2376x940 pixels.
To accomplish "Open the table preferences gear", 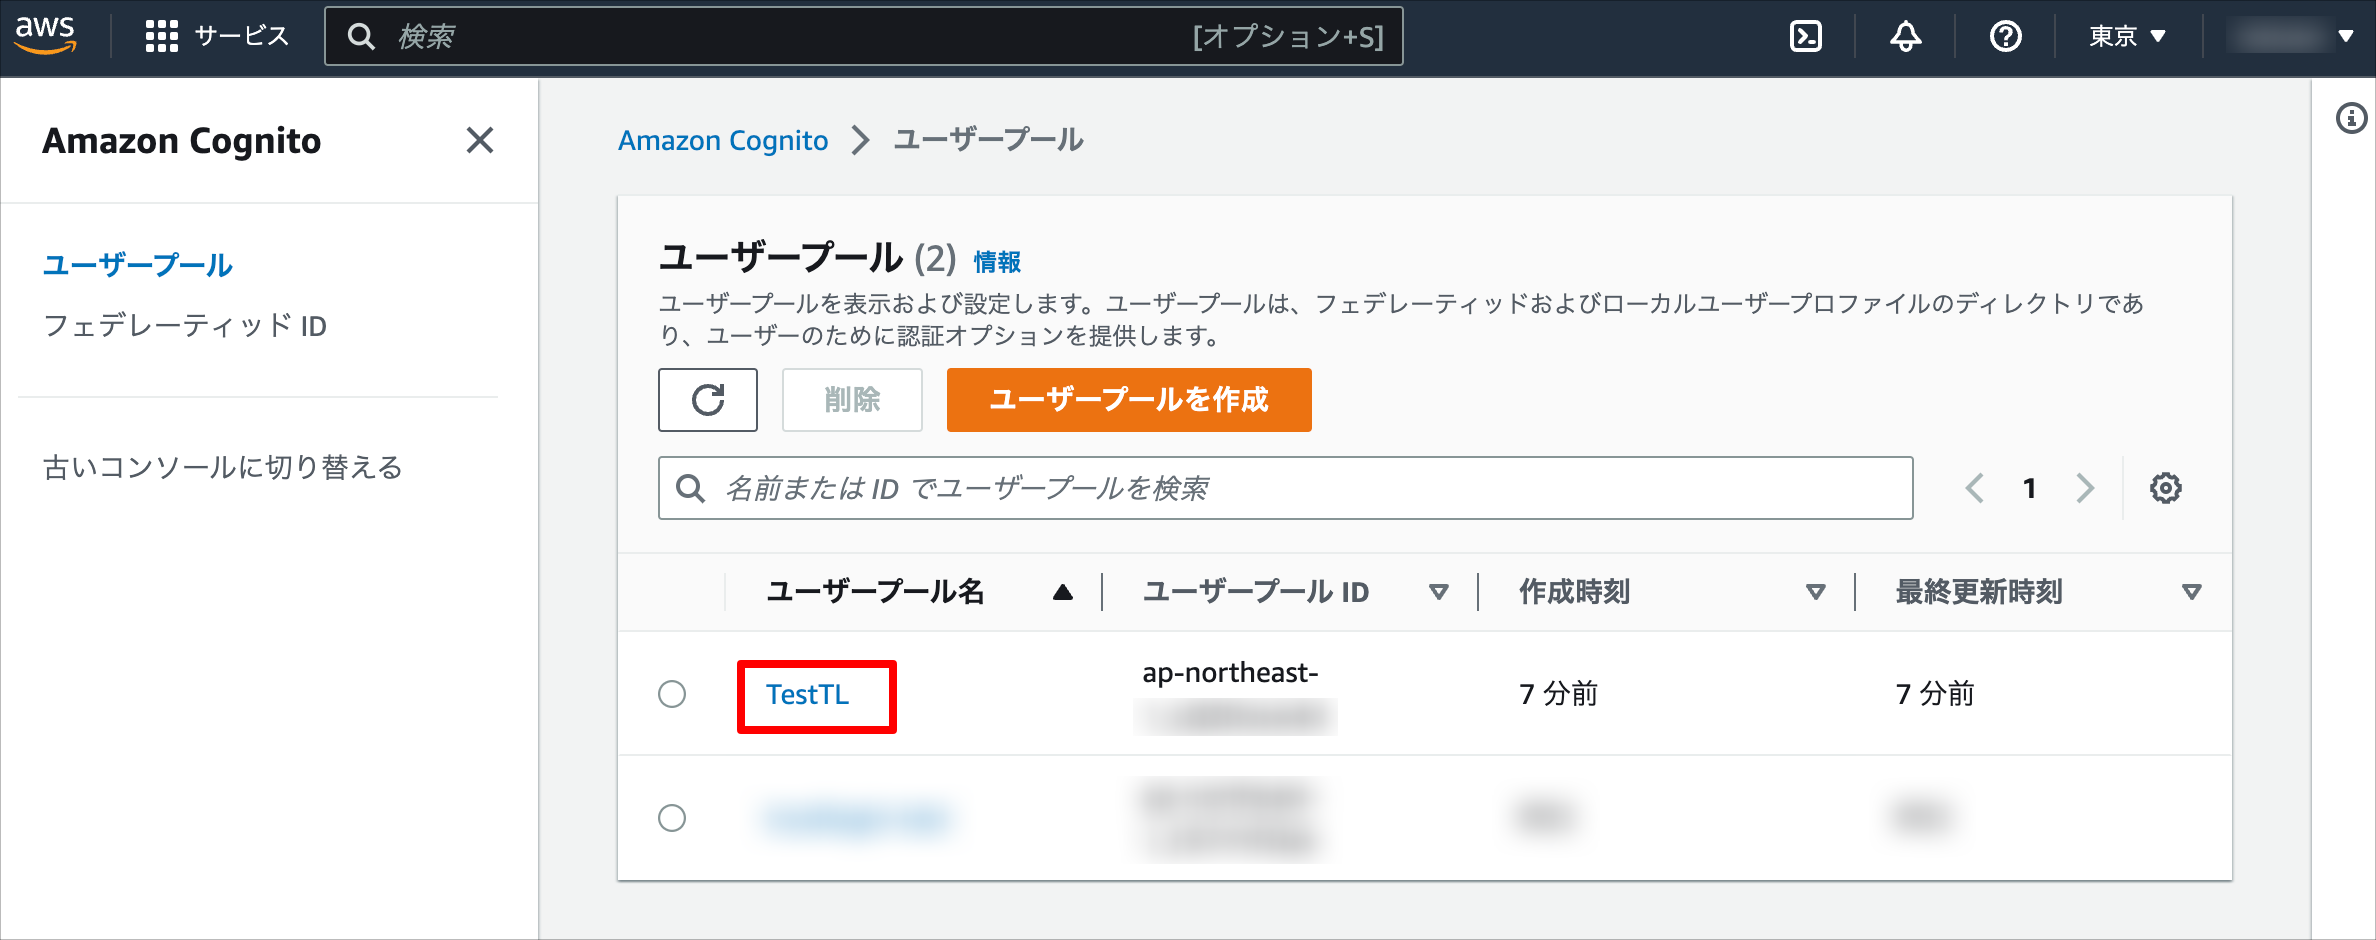I will pos(2166,487).
